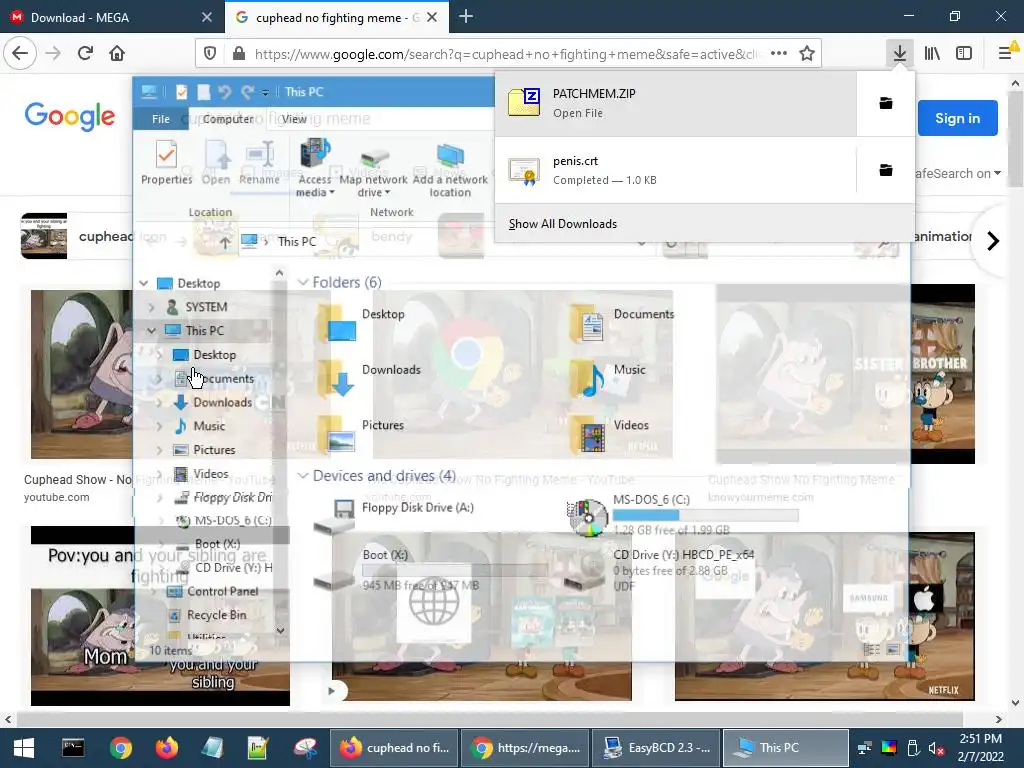The width and height of the screenshot is (1024, 768).
Task: Launch Chrome from the pinned taskbar icon
Action: click(120, 748)
